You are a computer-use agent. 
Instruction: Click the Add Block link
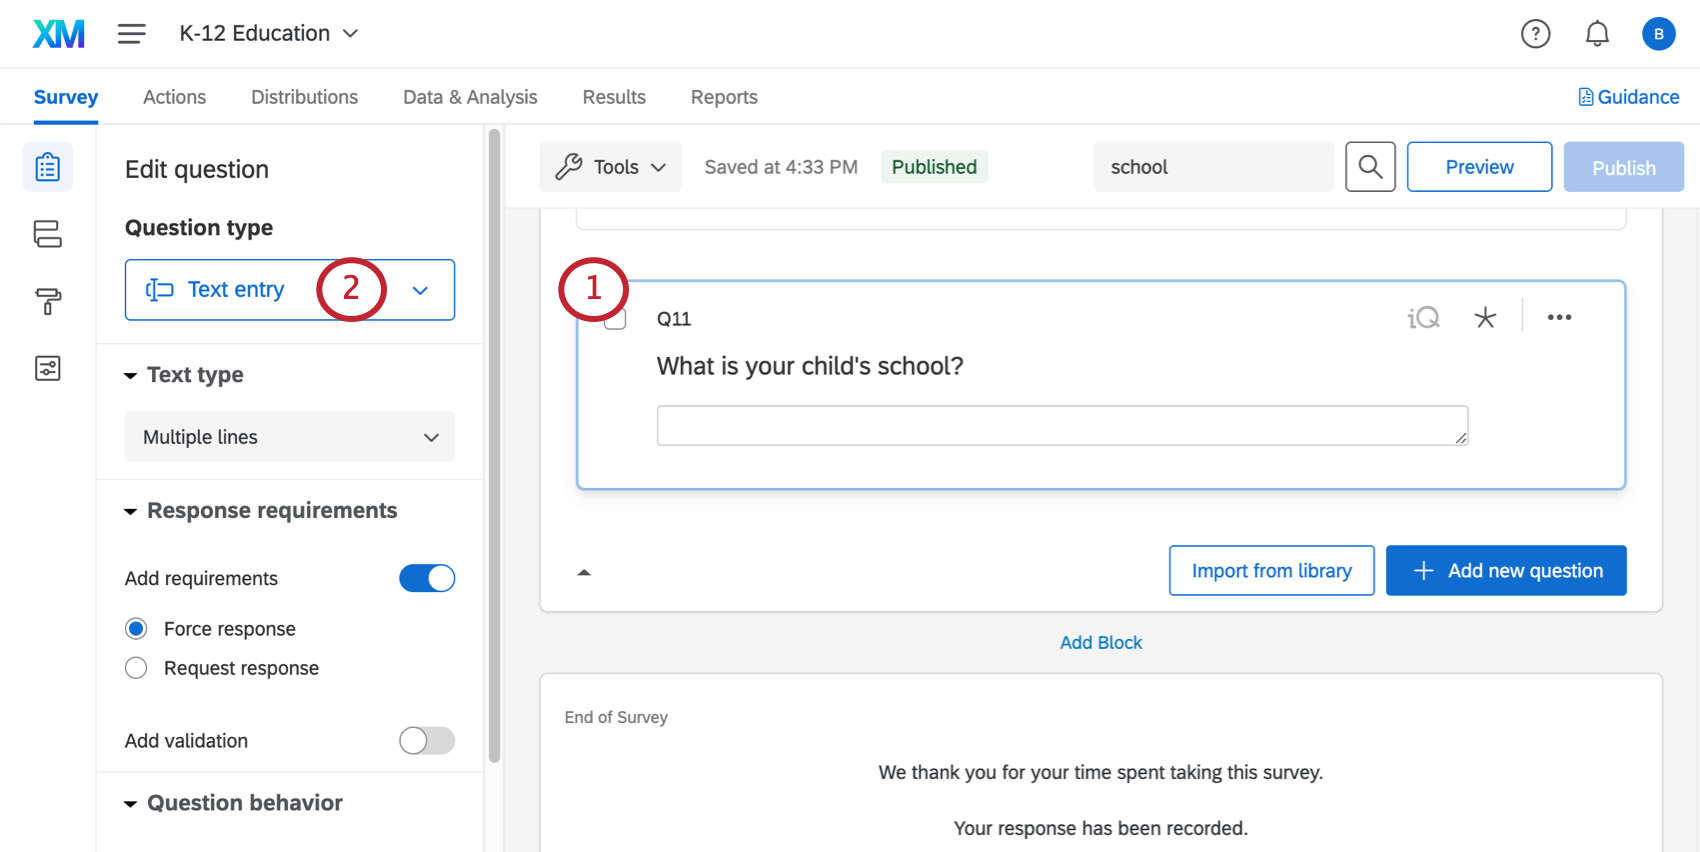1100,643
